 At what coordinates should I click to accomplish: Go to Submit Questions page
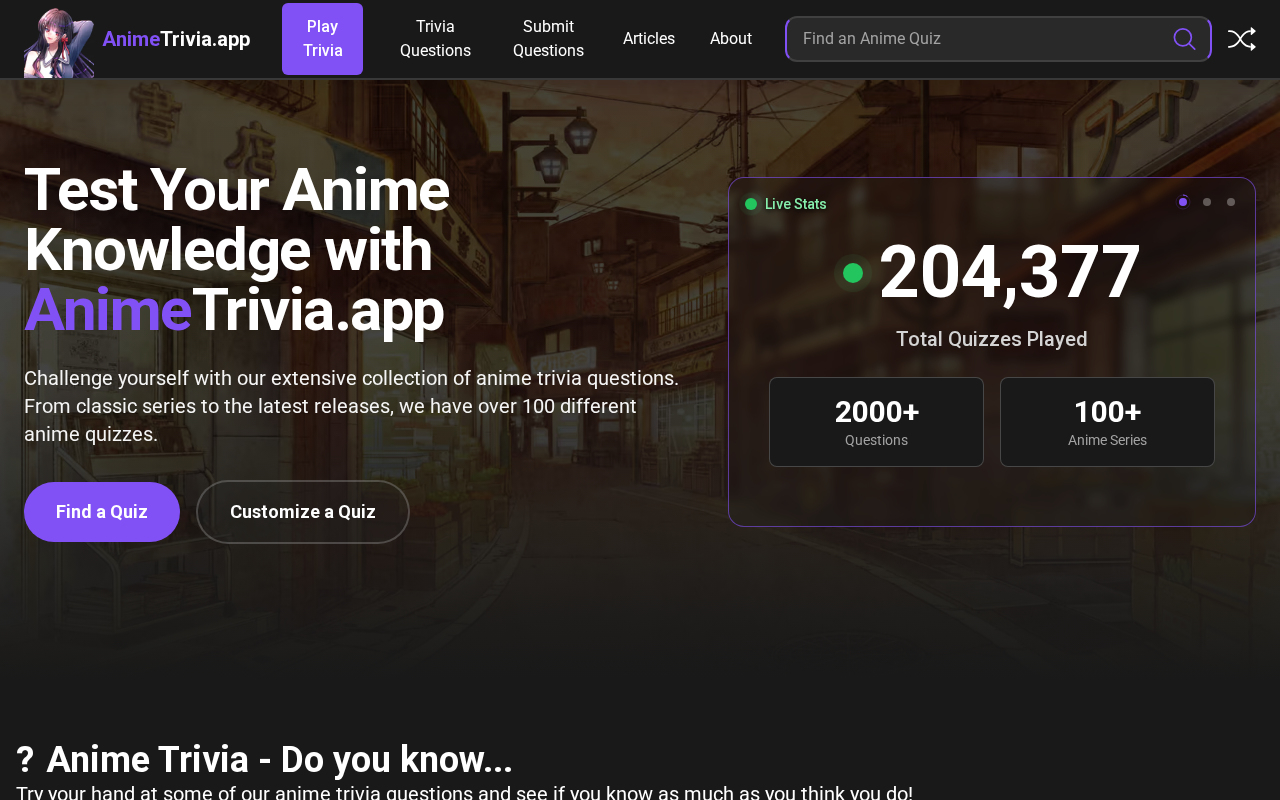548,39
